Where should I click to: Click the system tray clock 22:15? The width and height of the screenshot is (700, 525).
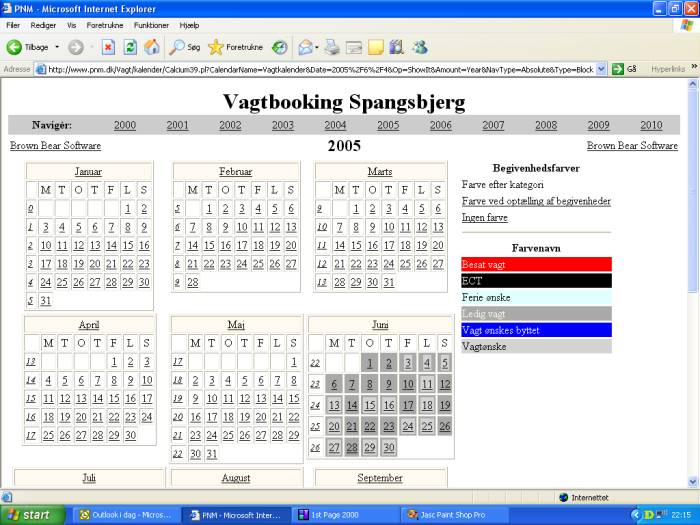tap(681, 515)
